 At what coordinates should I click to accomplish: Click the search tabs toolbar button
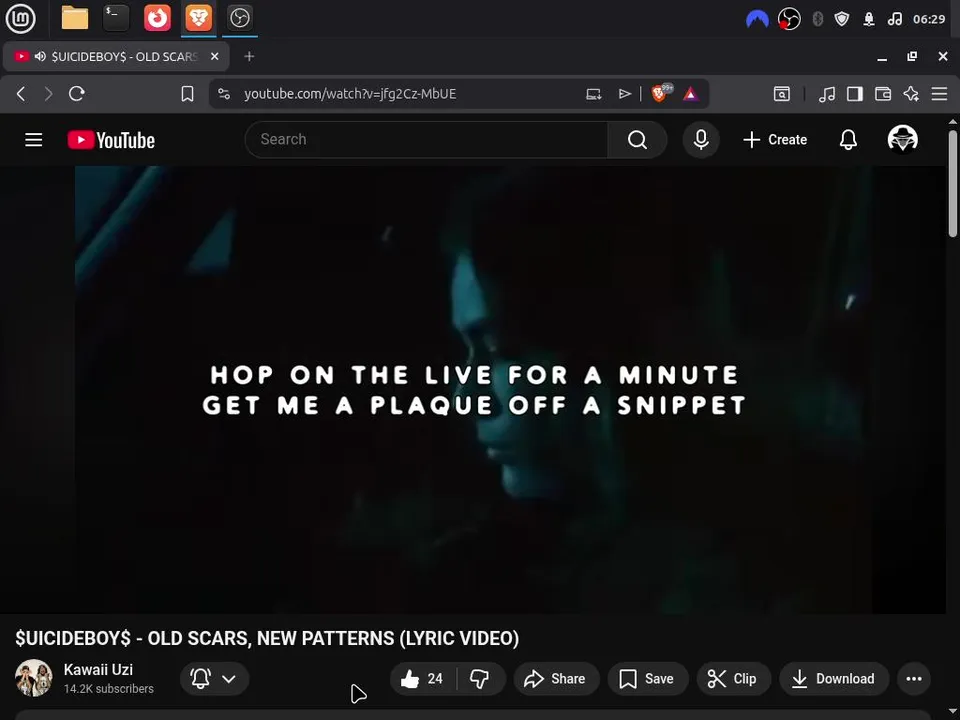click(782, 94)
